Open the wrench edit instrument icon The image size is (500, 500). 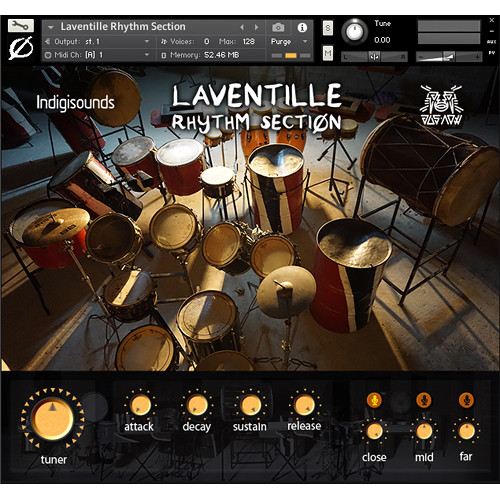coord(21,25)
